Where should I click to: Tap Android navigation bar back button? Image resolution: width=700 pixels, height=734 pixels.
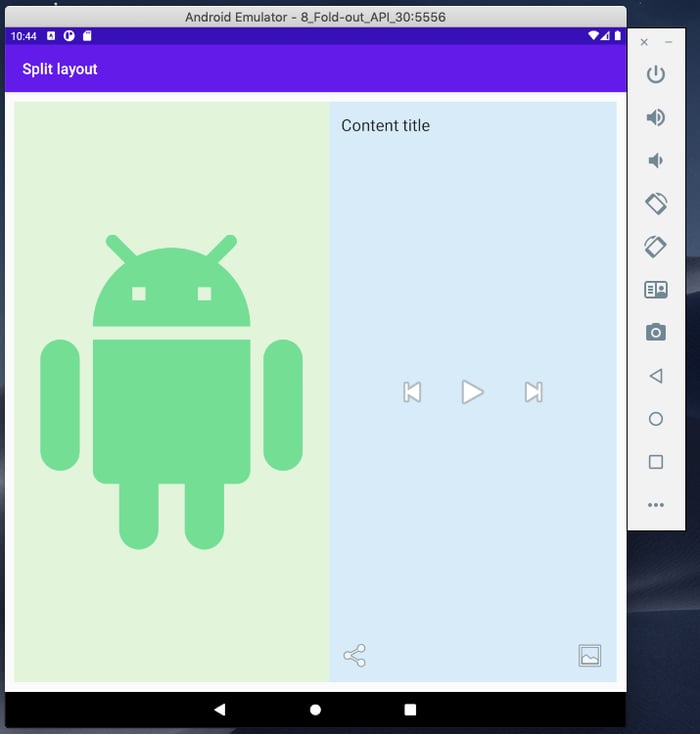tap(220, 709)
